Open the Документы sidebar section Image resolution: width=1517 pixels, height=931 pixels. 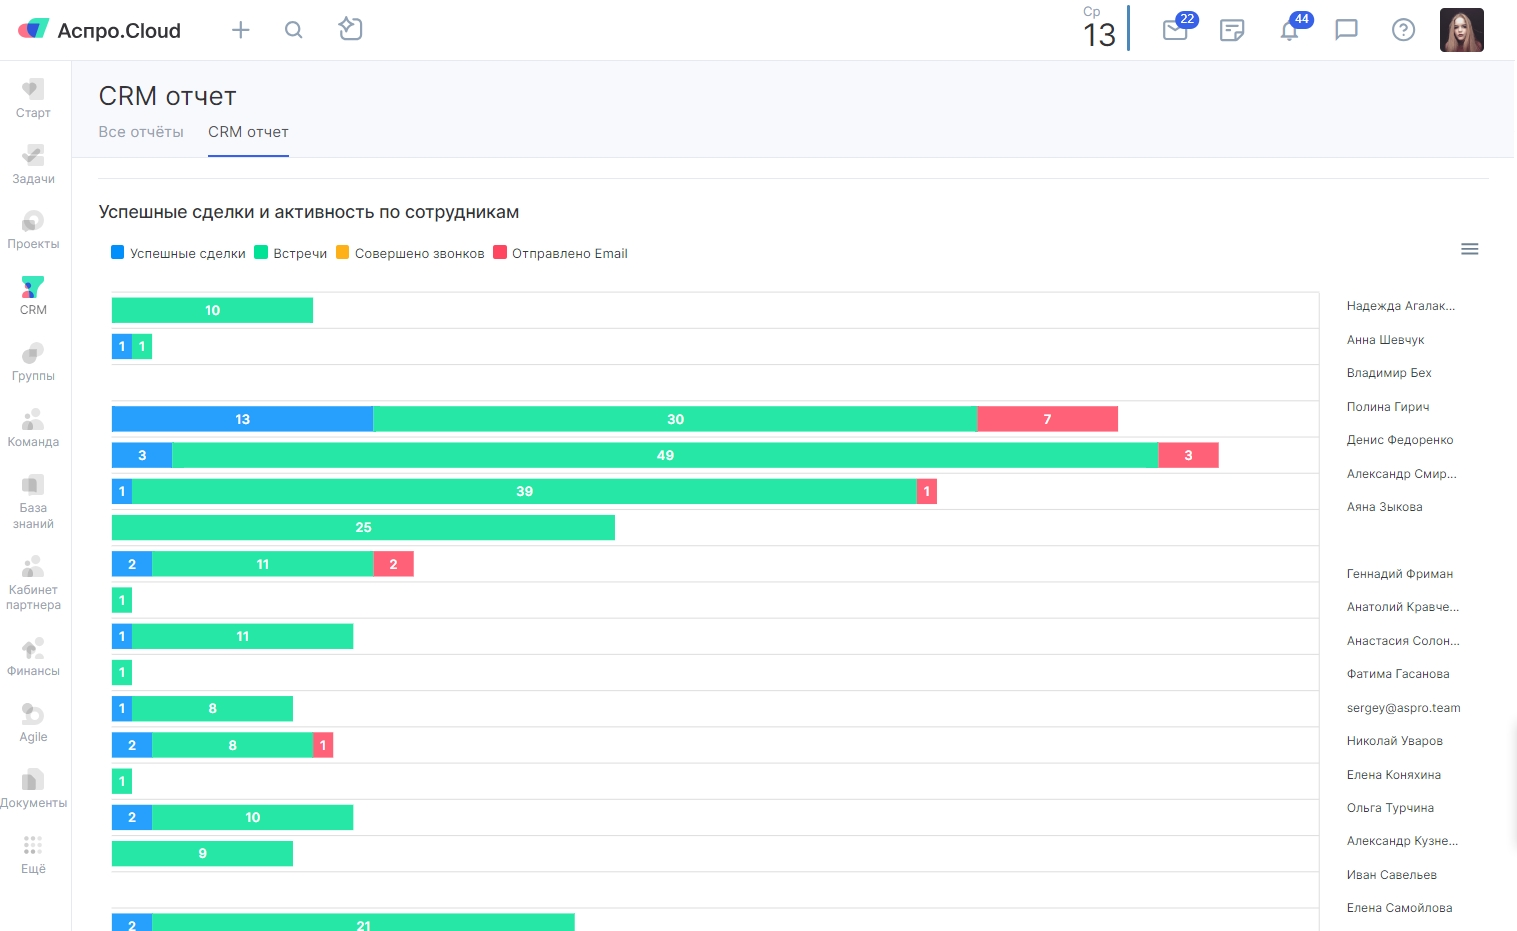point(33,789)
